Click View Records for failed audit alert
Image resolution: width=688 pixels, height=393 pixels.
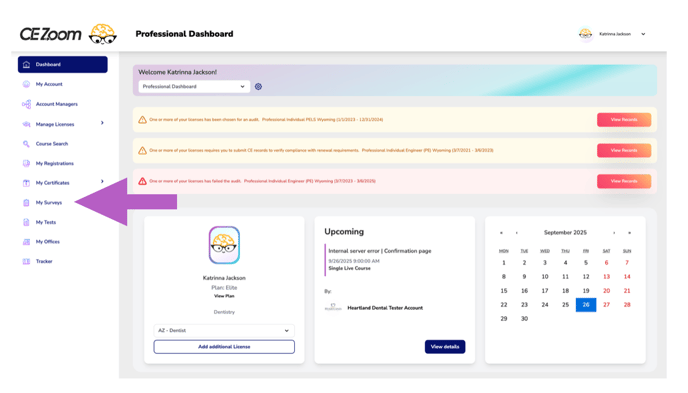tap(624, 181)
